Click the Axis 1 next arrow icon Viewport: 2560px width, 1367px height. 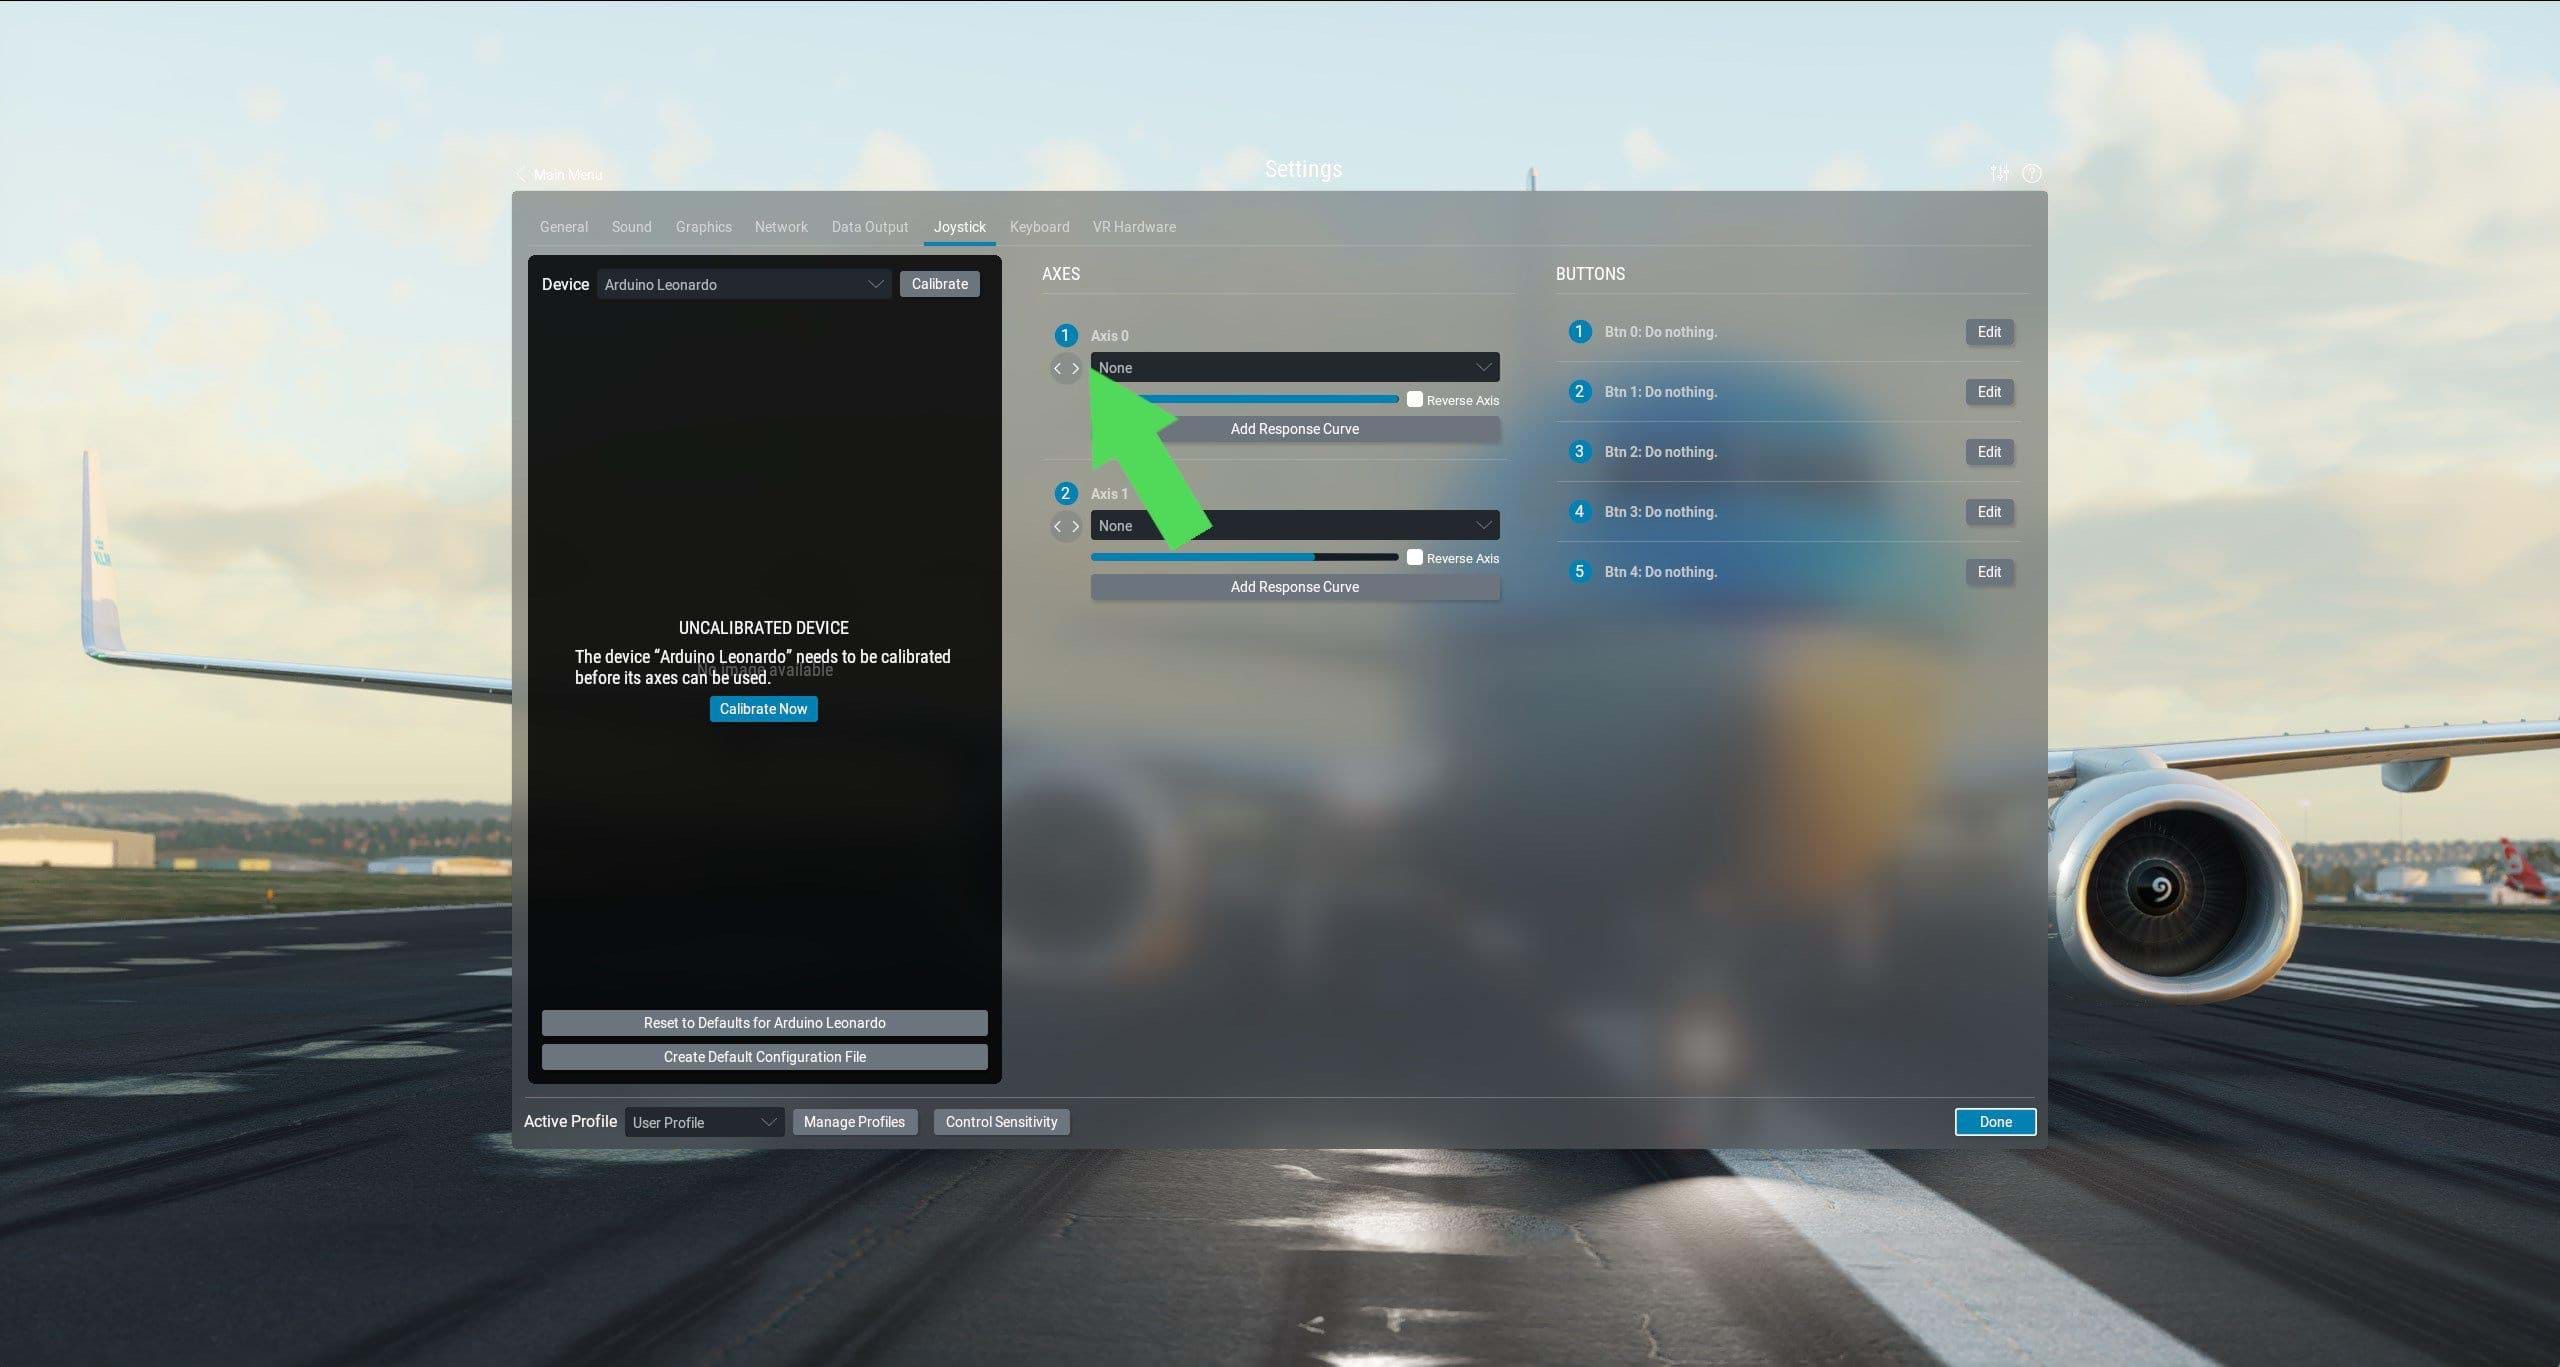(1075, 526)
